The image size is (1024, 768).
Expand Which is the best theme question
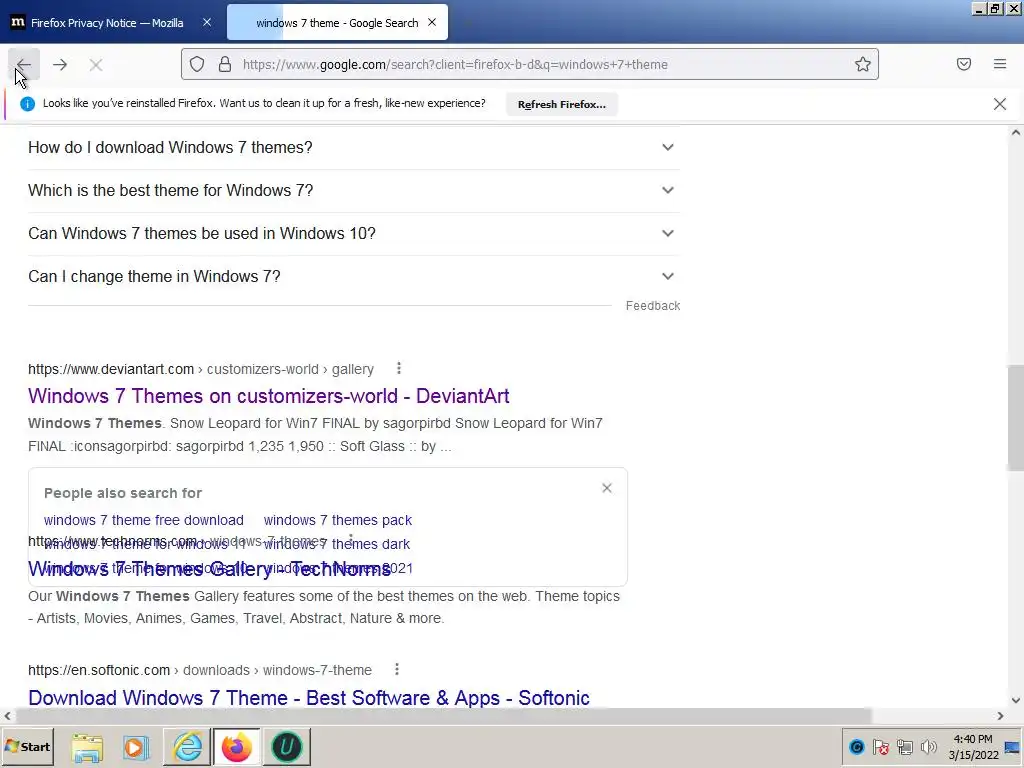[353, 191]
